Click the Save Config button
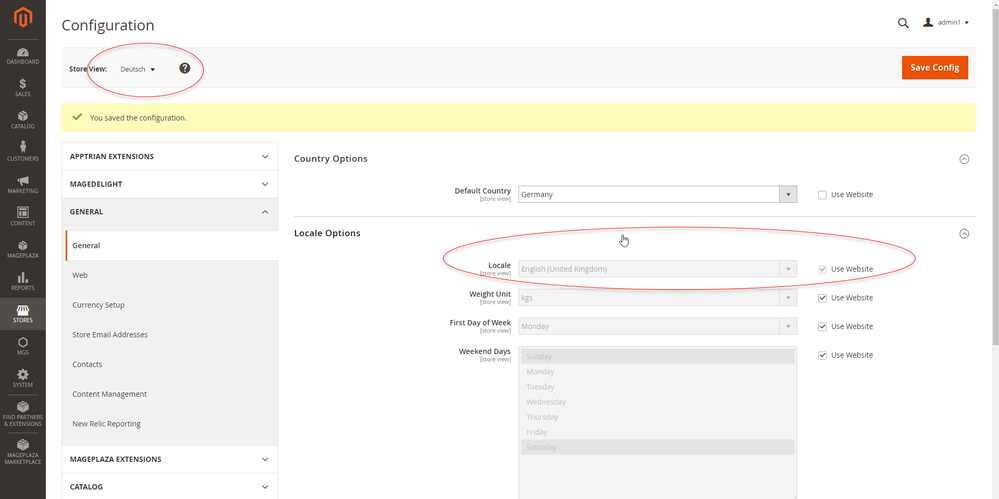 point(934,67)
